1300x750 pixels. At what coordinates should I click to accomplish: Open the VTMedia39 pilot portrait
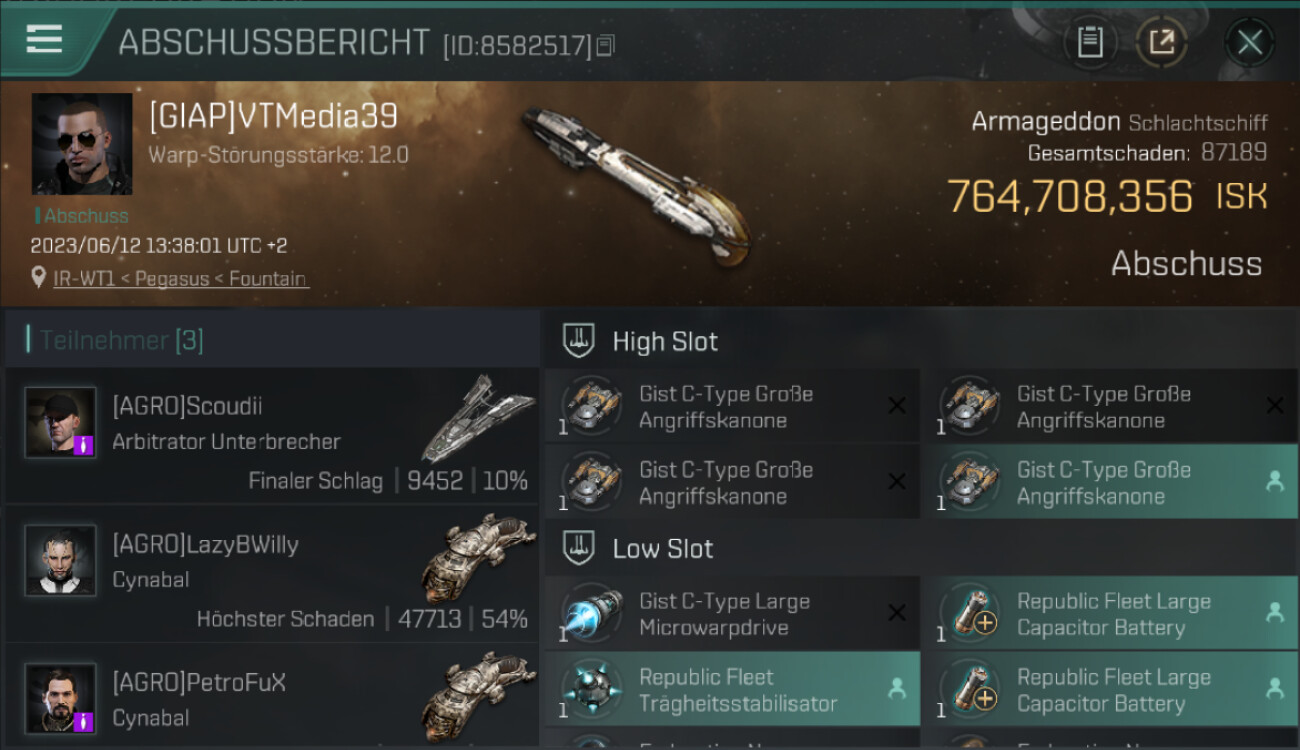pos(82,144)
